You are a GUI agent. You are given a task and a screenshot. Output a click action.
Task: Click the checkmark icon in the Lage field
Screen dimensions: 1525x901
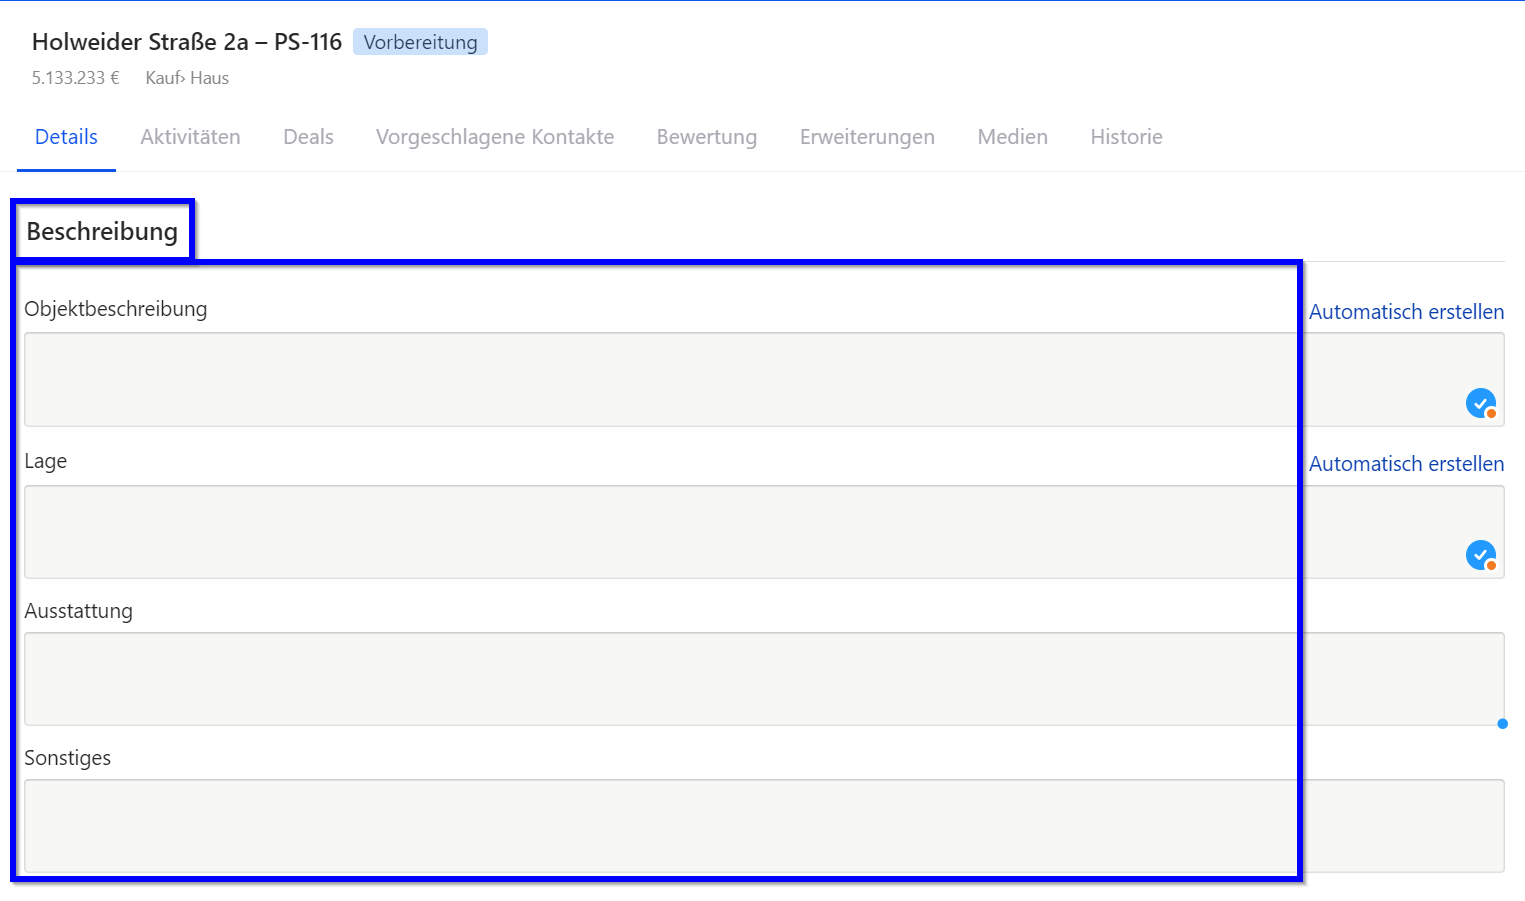[1480, 555]
